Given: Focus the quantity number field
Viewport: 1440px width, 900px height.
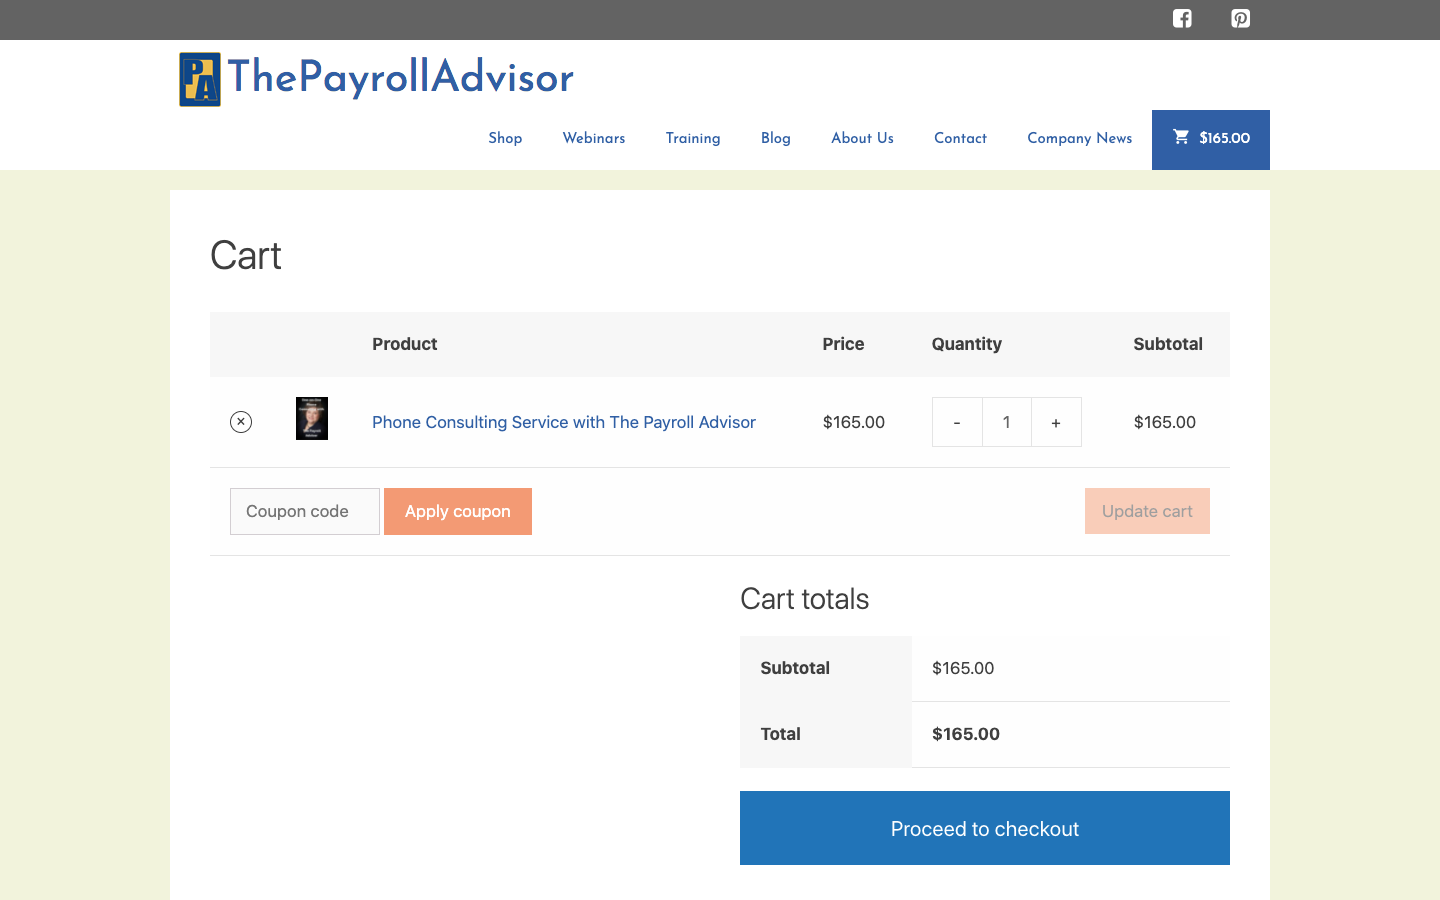Looking at the screenshot, I should 1007,422.
